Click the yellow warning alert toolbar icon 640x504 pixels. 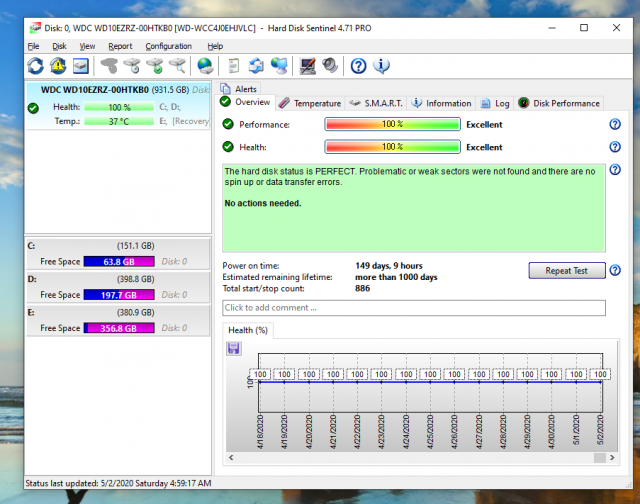coord(58,66)
